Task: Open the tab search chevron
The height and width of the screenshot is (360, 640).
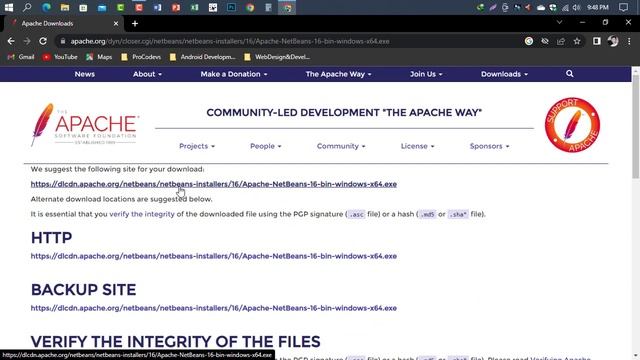Action: pos(559,22)
